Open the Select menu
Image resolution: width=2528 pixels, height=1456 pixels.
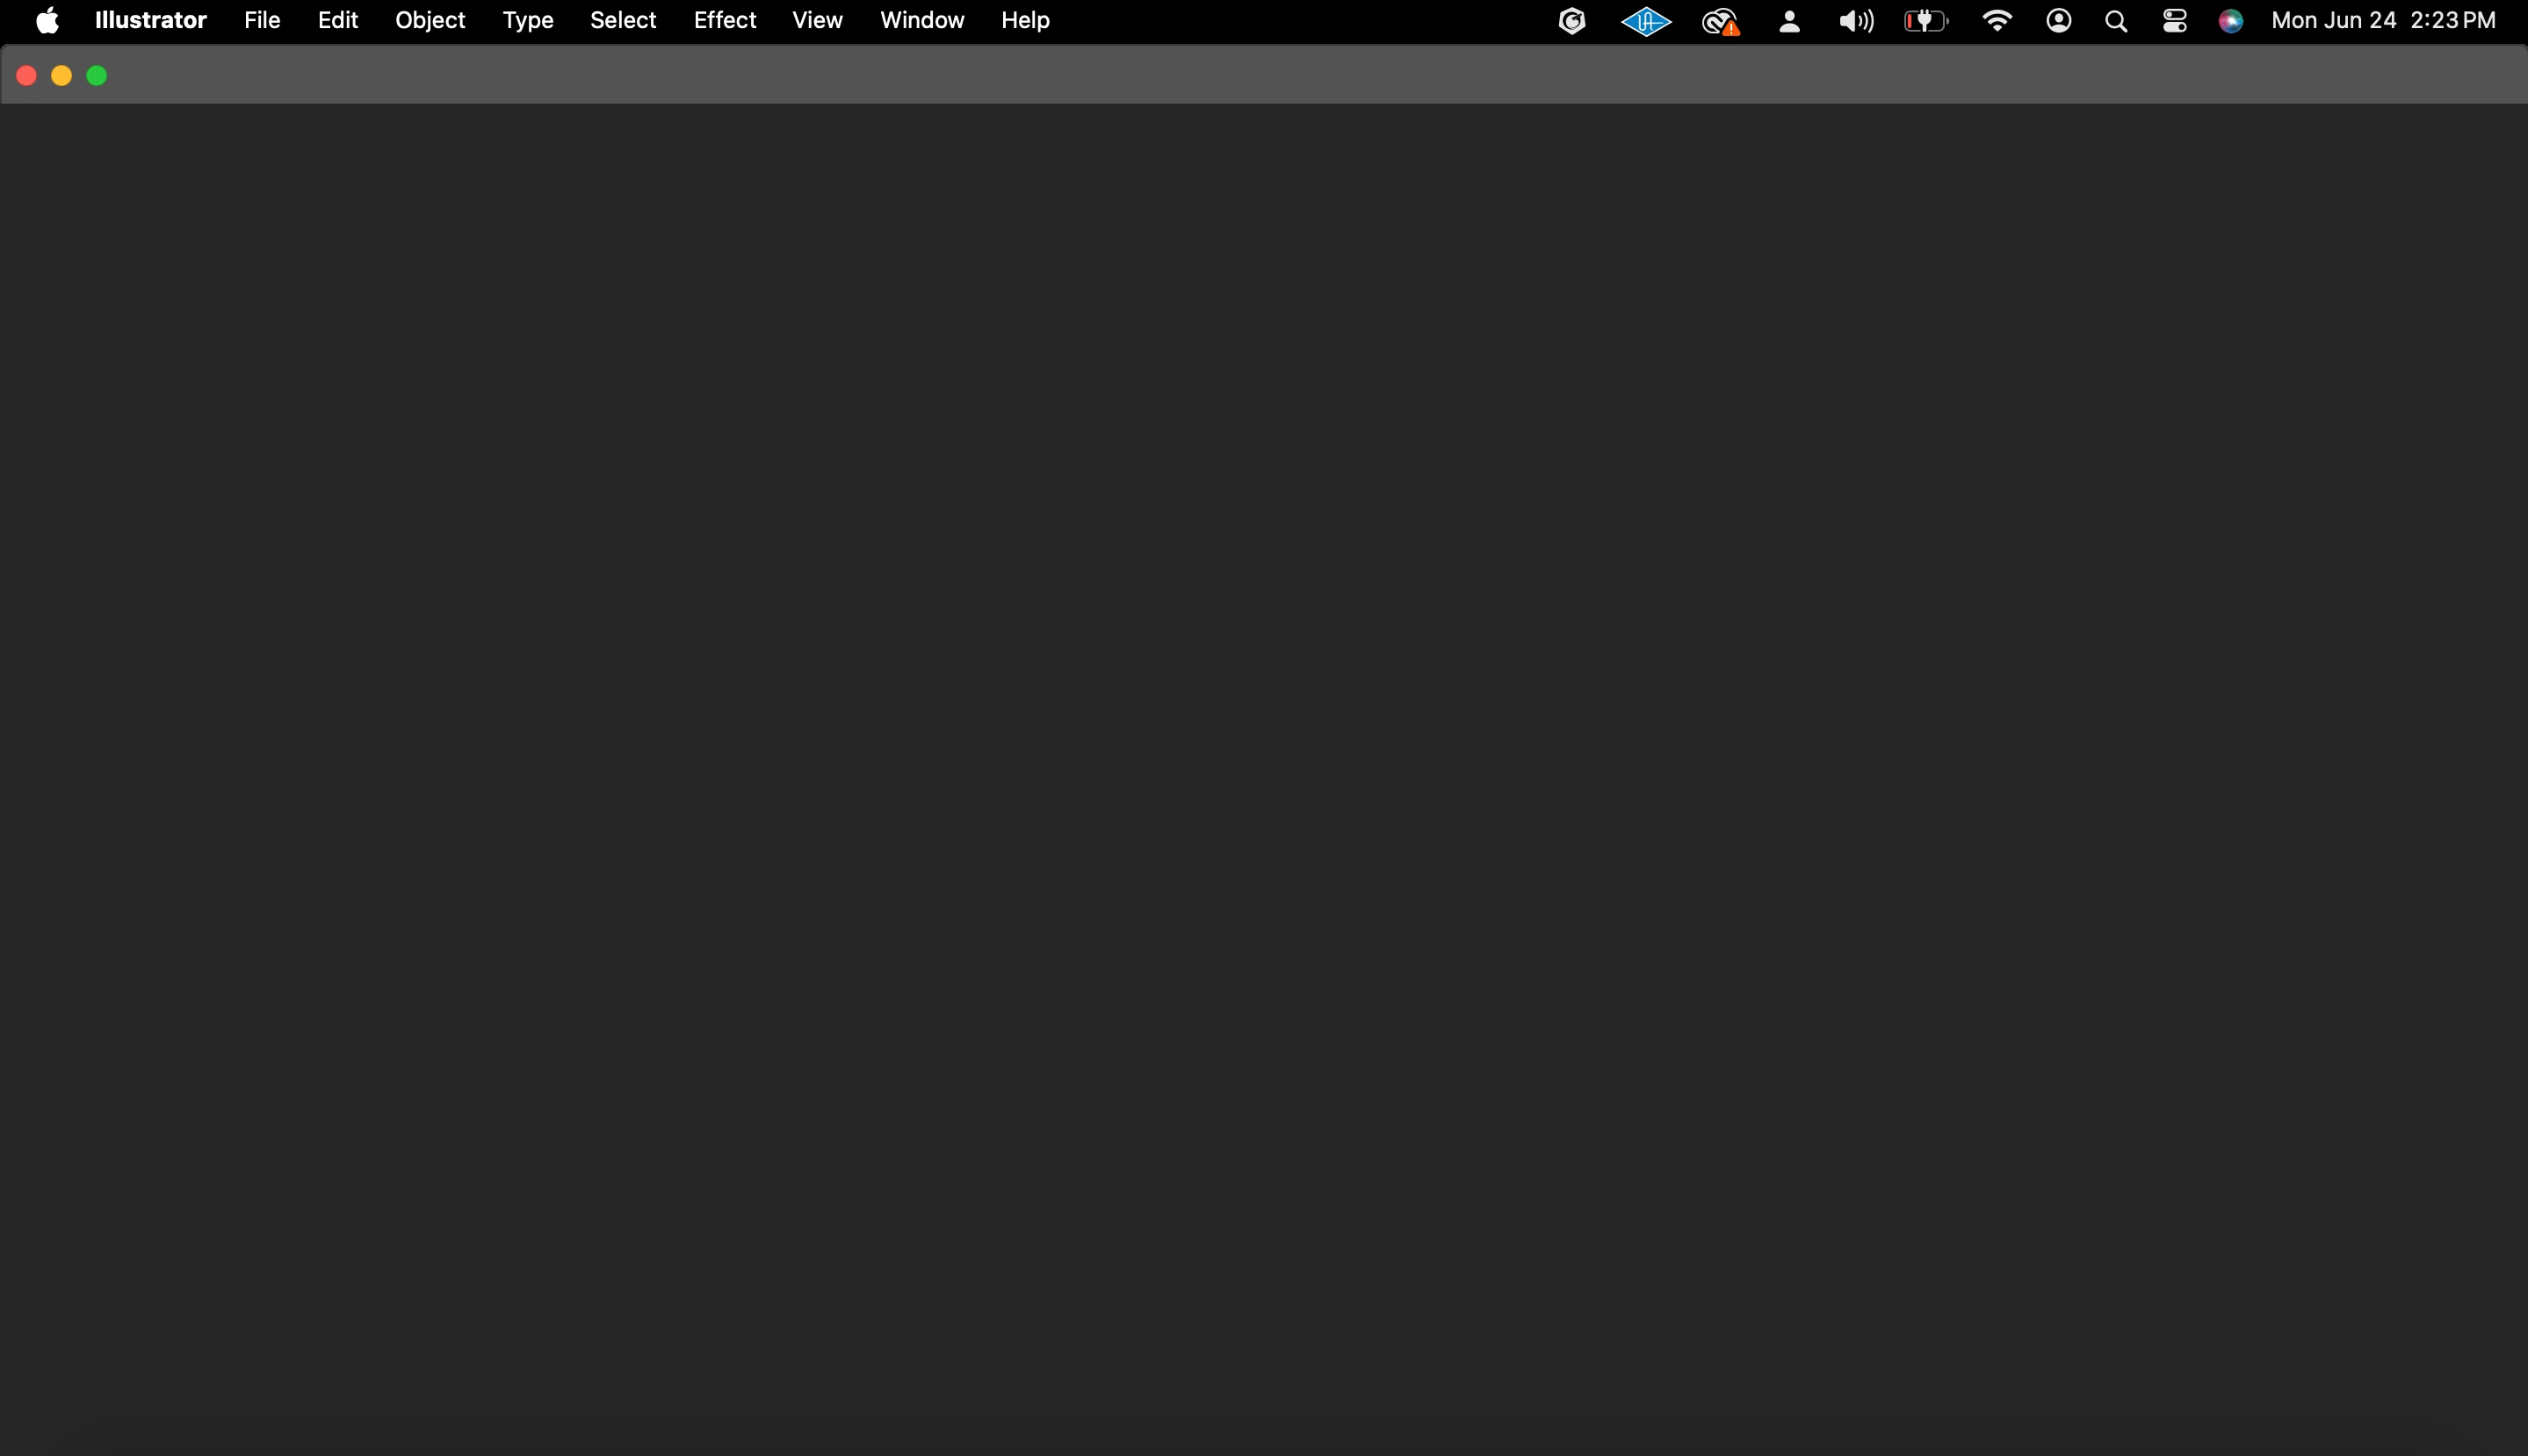click(x=622, y=21)
